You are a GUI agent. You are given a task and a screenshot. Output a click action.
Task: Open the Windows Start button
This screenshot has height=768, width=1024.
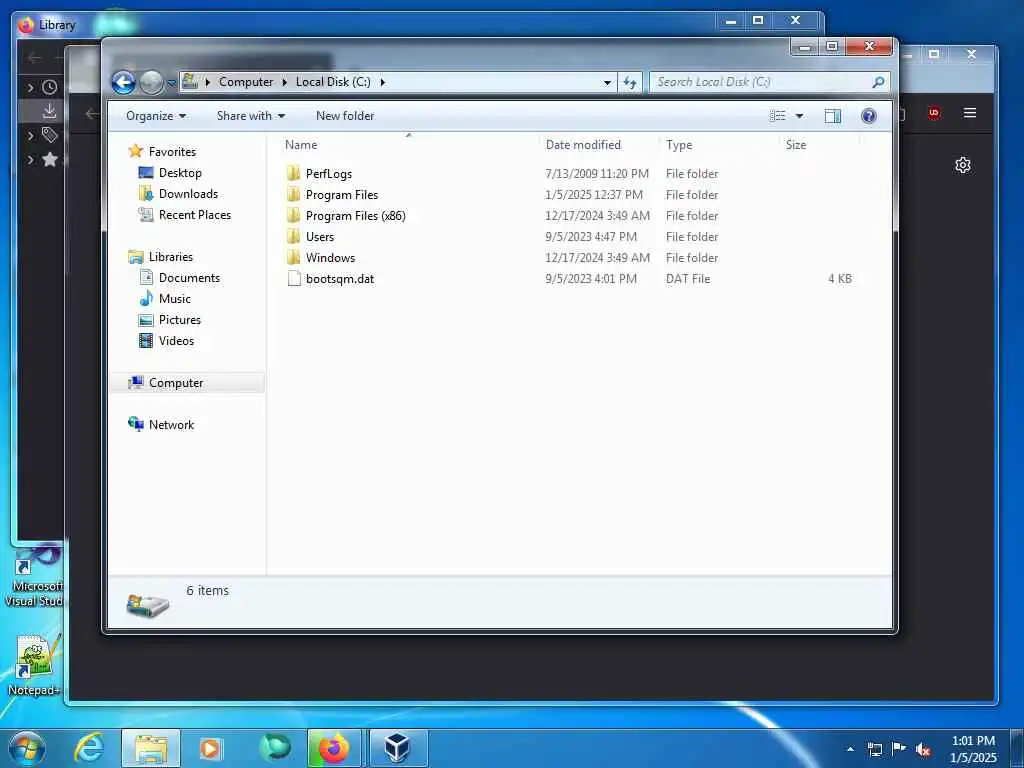pos(27,748)
